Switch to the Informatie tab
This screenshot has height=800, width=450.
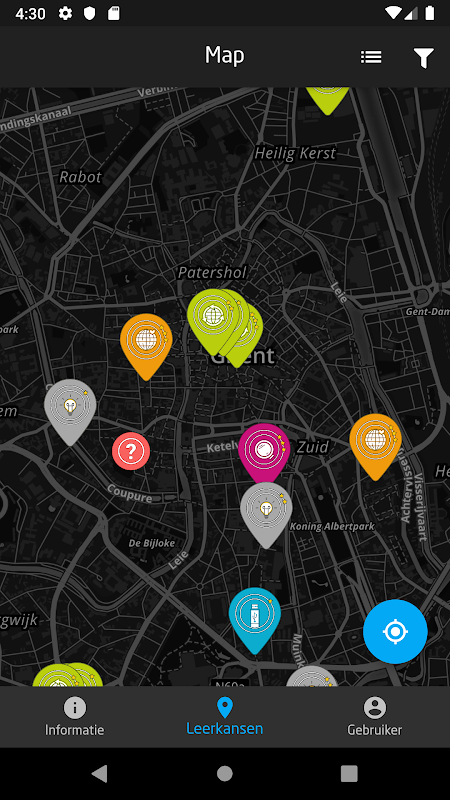(74, 717)
